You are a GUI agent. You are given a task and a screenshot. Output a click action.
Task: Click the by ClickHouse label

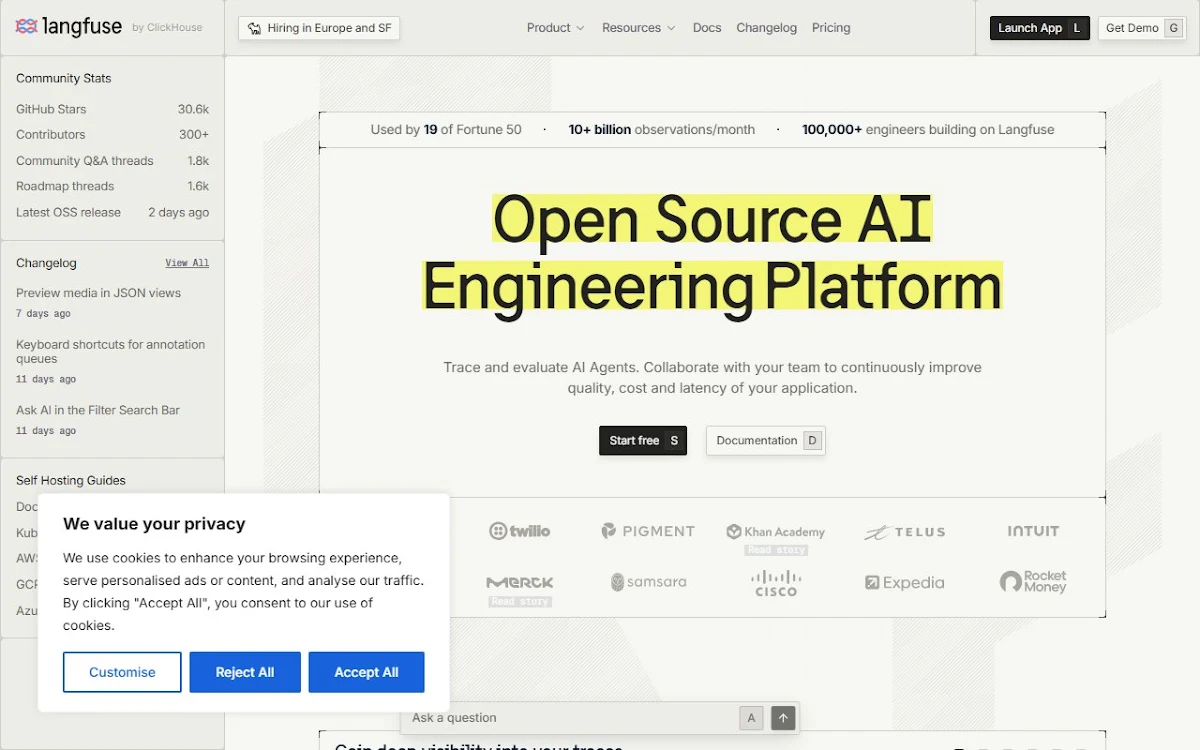pos(167,28)
